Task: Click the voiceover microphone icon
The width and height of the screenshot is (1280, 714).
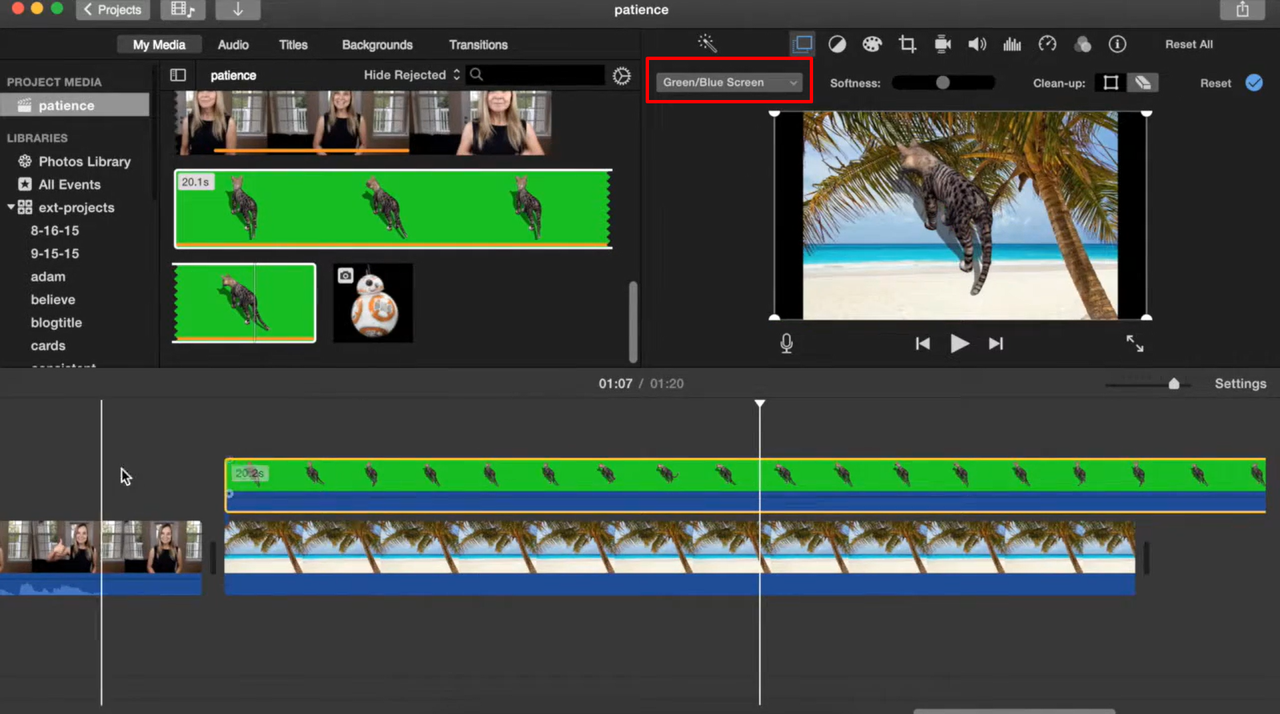Action: tap(786, 343)
